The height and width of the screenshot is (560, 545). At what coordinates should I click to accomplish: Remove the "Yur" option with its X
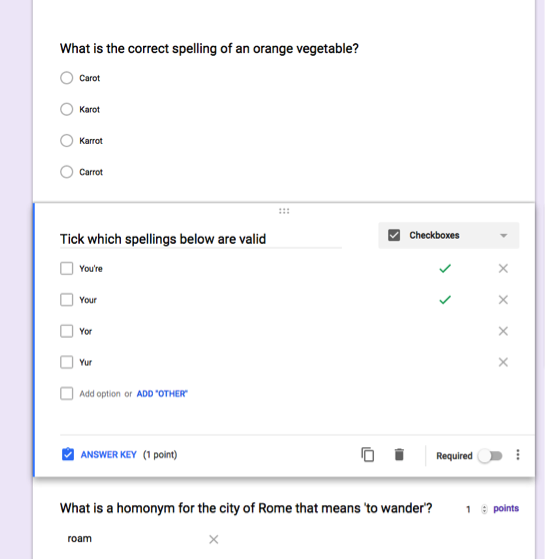point(503,362)
